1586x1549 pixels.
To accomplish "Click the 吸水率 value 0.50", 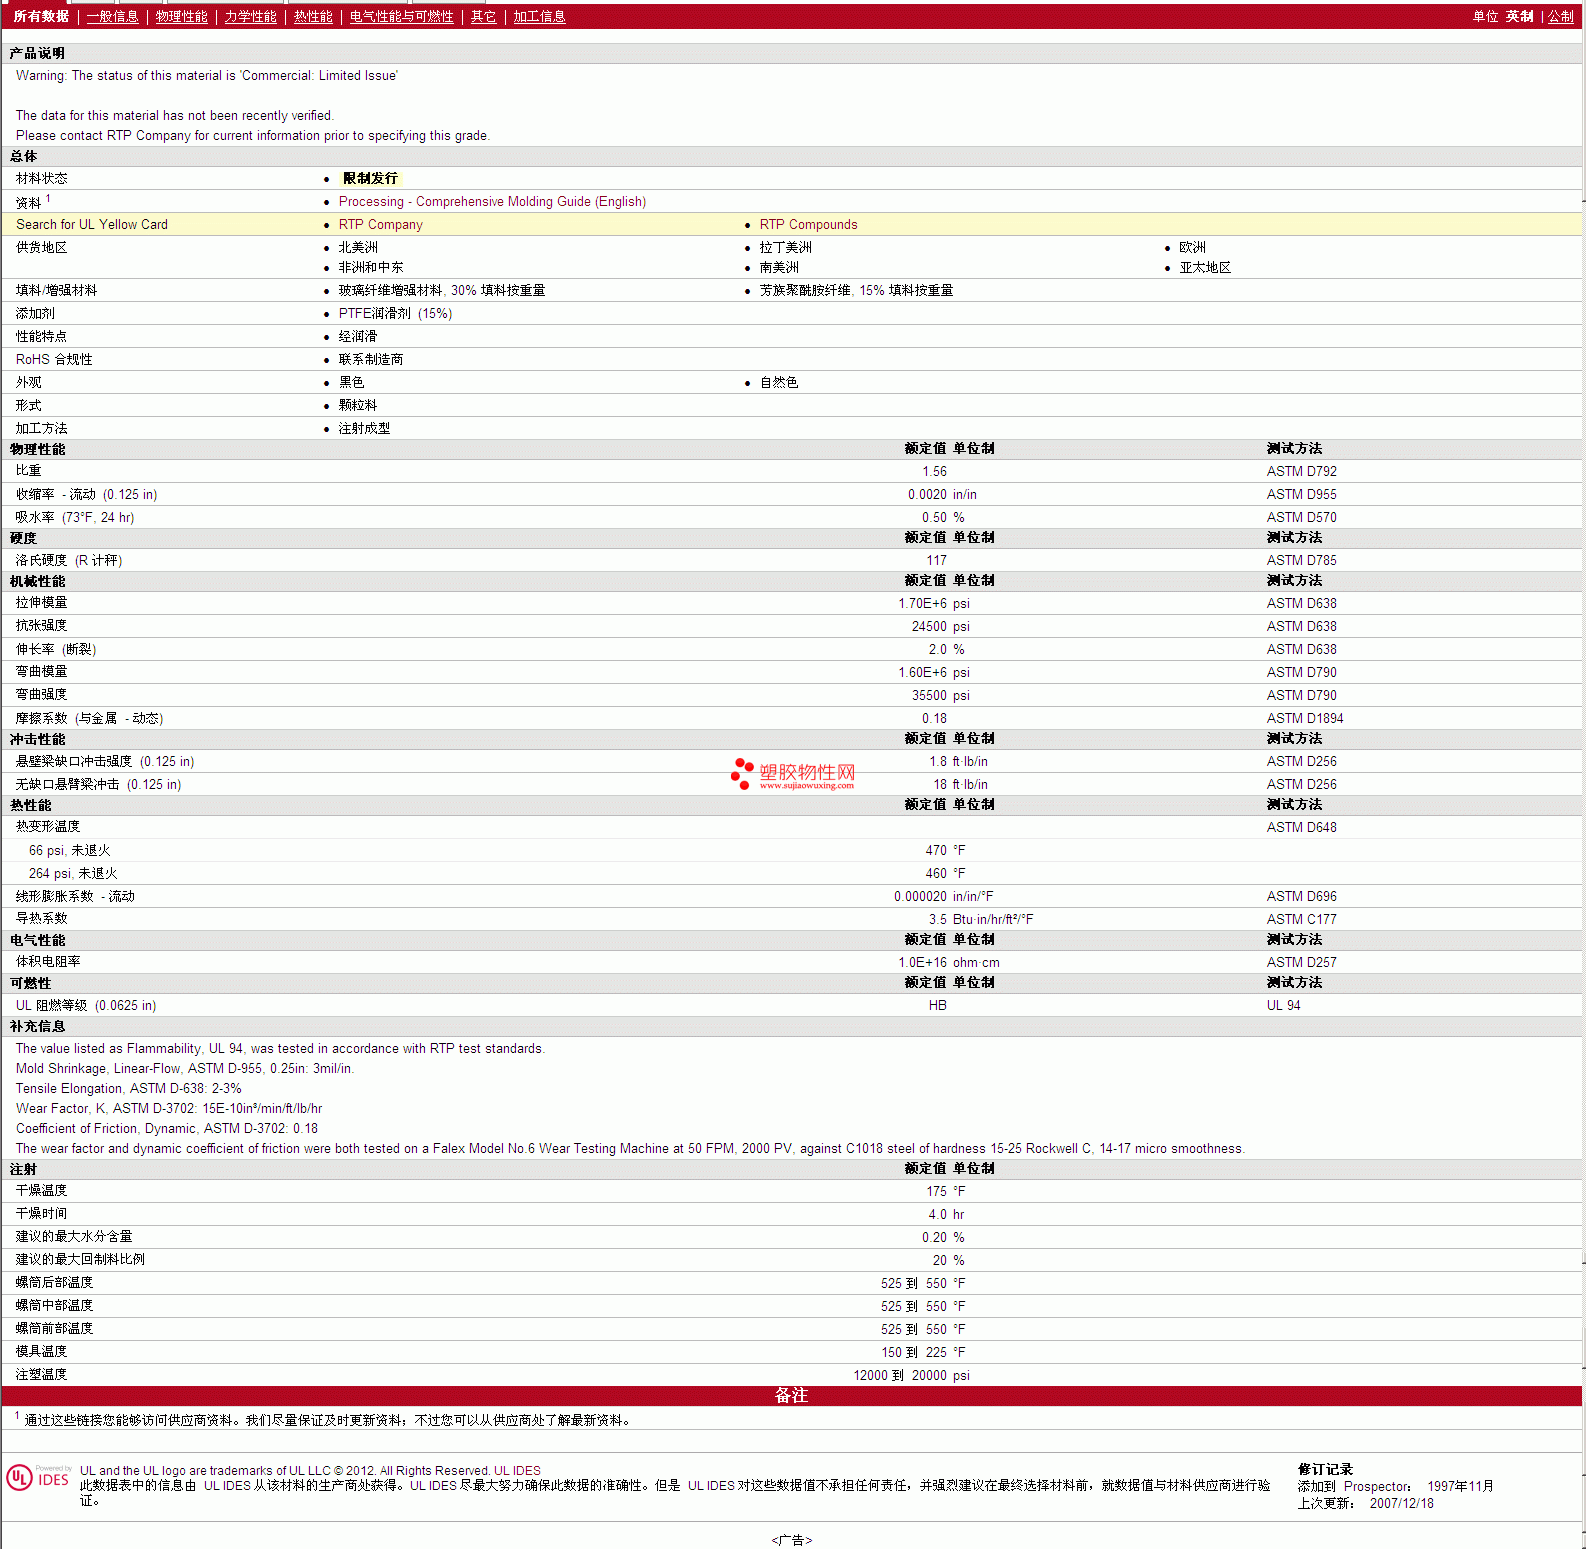I will [x=934, y=517].
